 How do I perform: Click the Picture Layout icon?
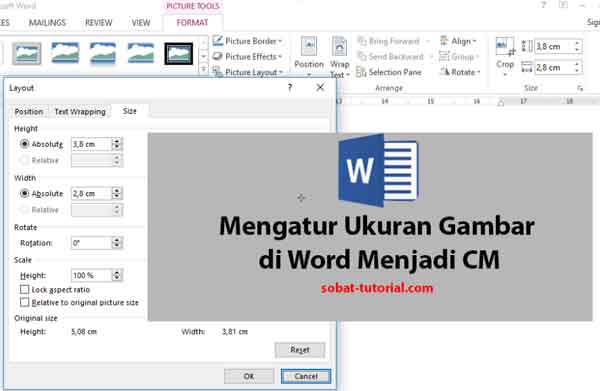coord(218,72)
